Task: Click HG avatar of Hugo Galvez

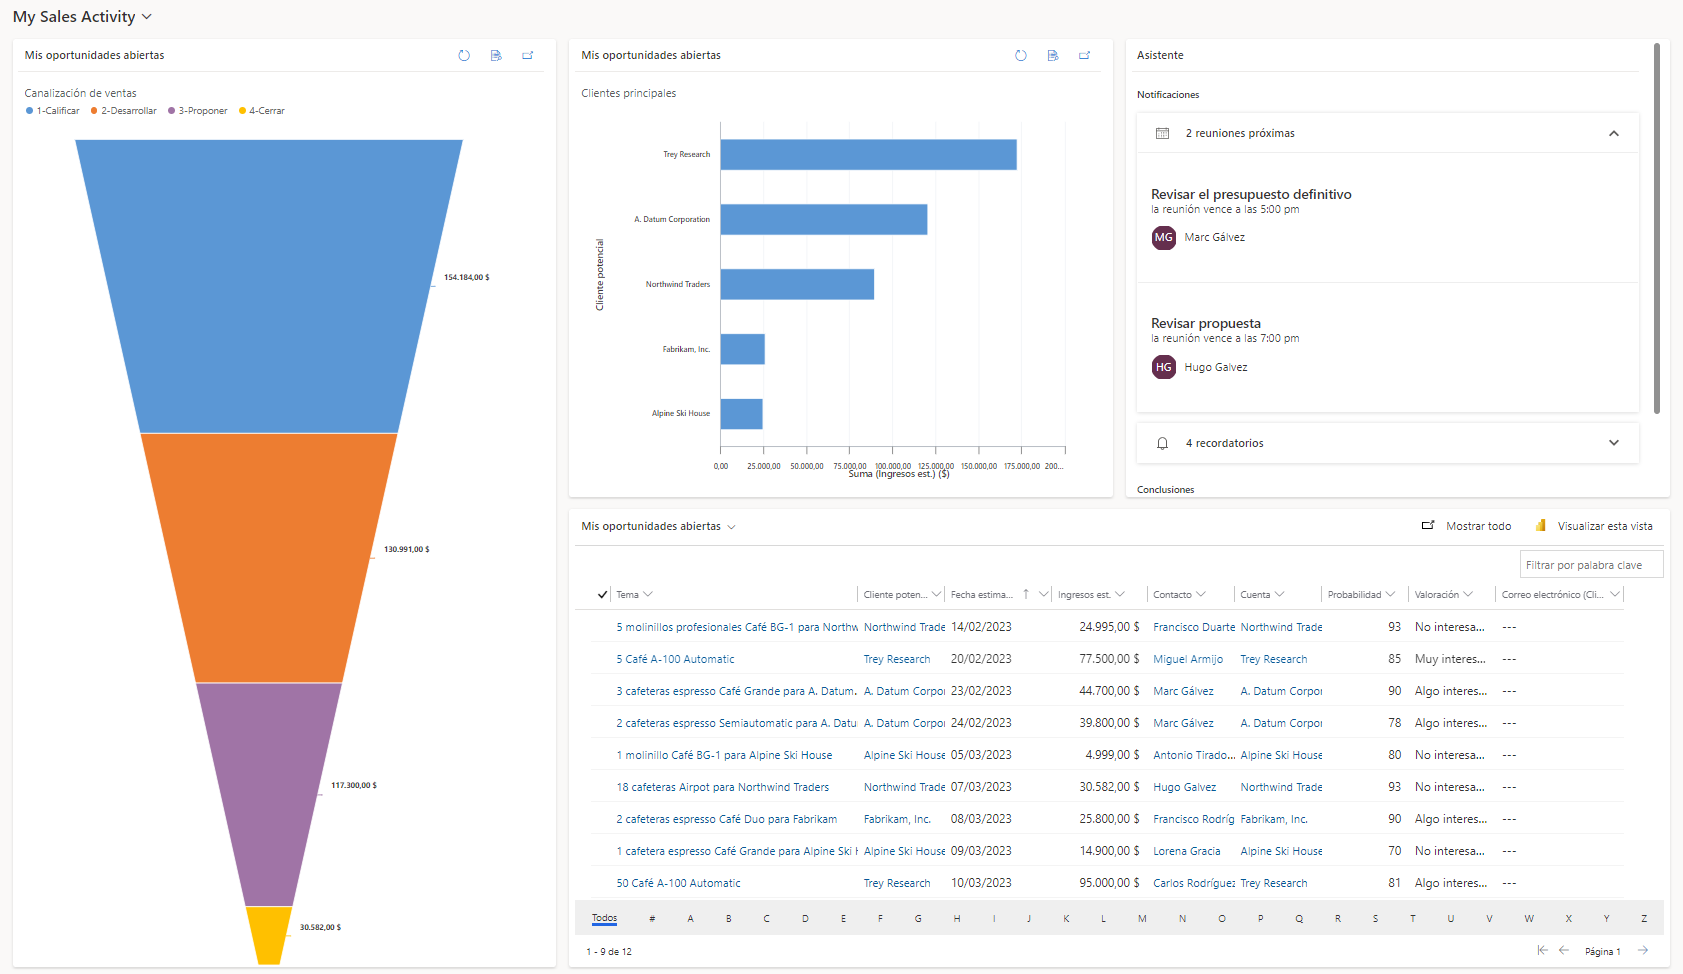Action: 1164,367
